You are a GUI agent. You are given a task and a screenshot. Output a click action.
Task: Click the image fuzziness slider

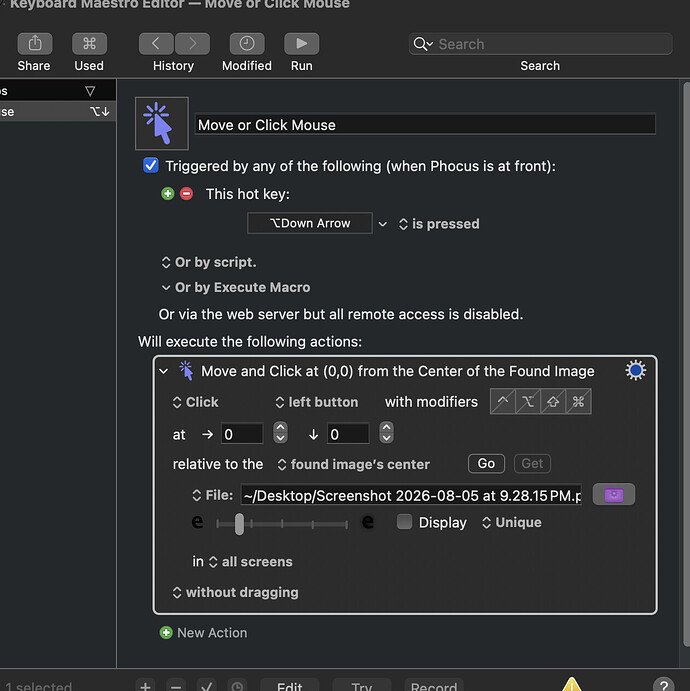coord(282,524)
